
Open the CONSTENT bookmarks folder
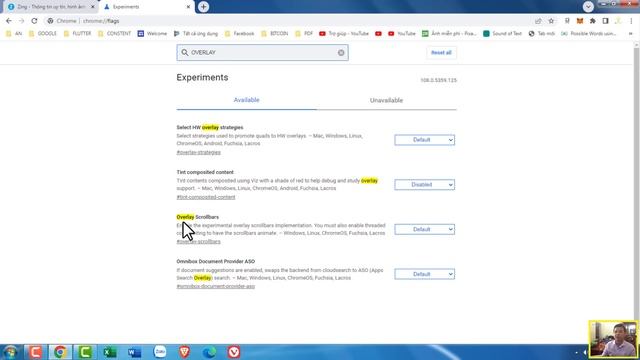pyautogui.click(x=115, y=33)
